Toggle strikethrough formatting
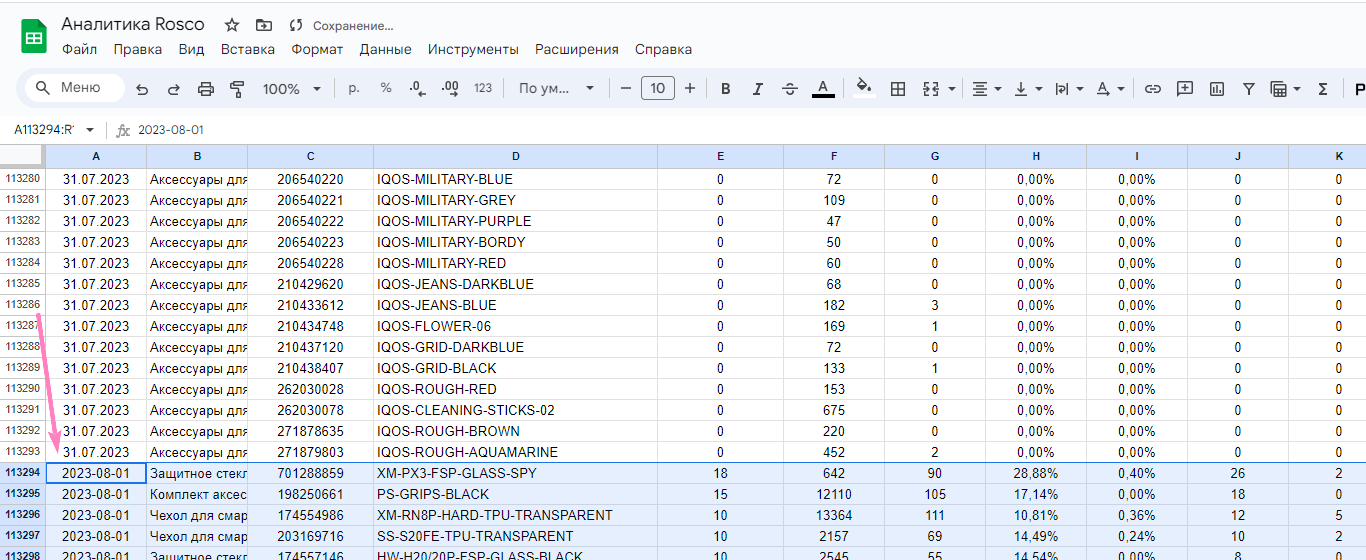This screenshot has height=560, width=1366. coord(790,89)
